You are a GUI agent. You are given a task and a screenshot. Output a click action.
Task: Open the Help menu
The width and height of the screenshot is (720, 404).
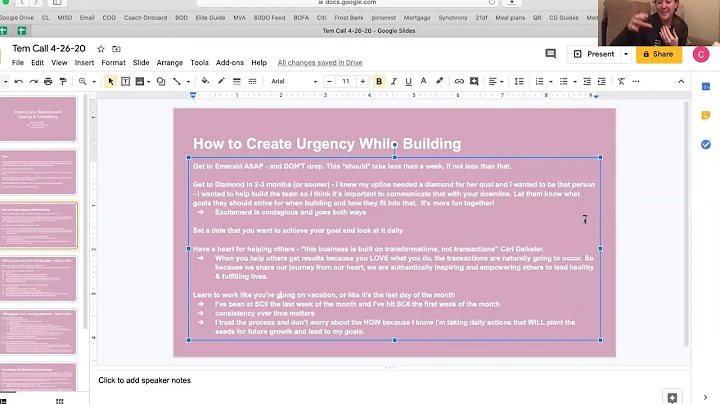259,62
